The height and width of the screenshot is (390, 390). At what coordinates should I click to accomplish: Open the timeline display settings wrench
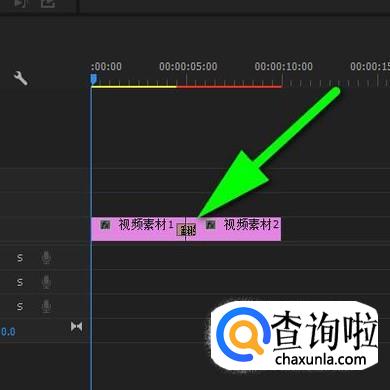(20, 78)
